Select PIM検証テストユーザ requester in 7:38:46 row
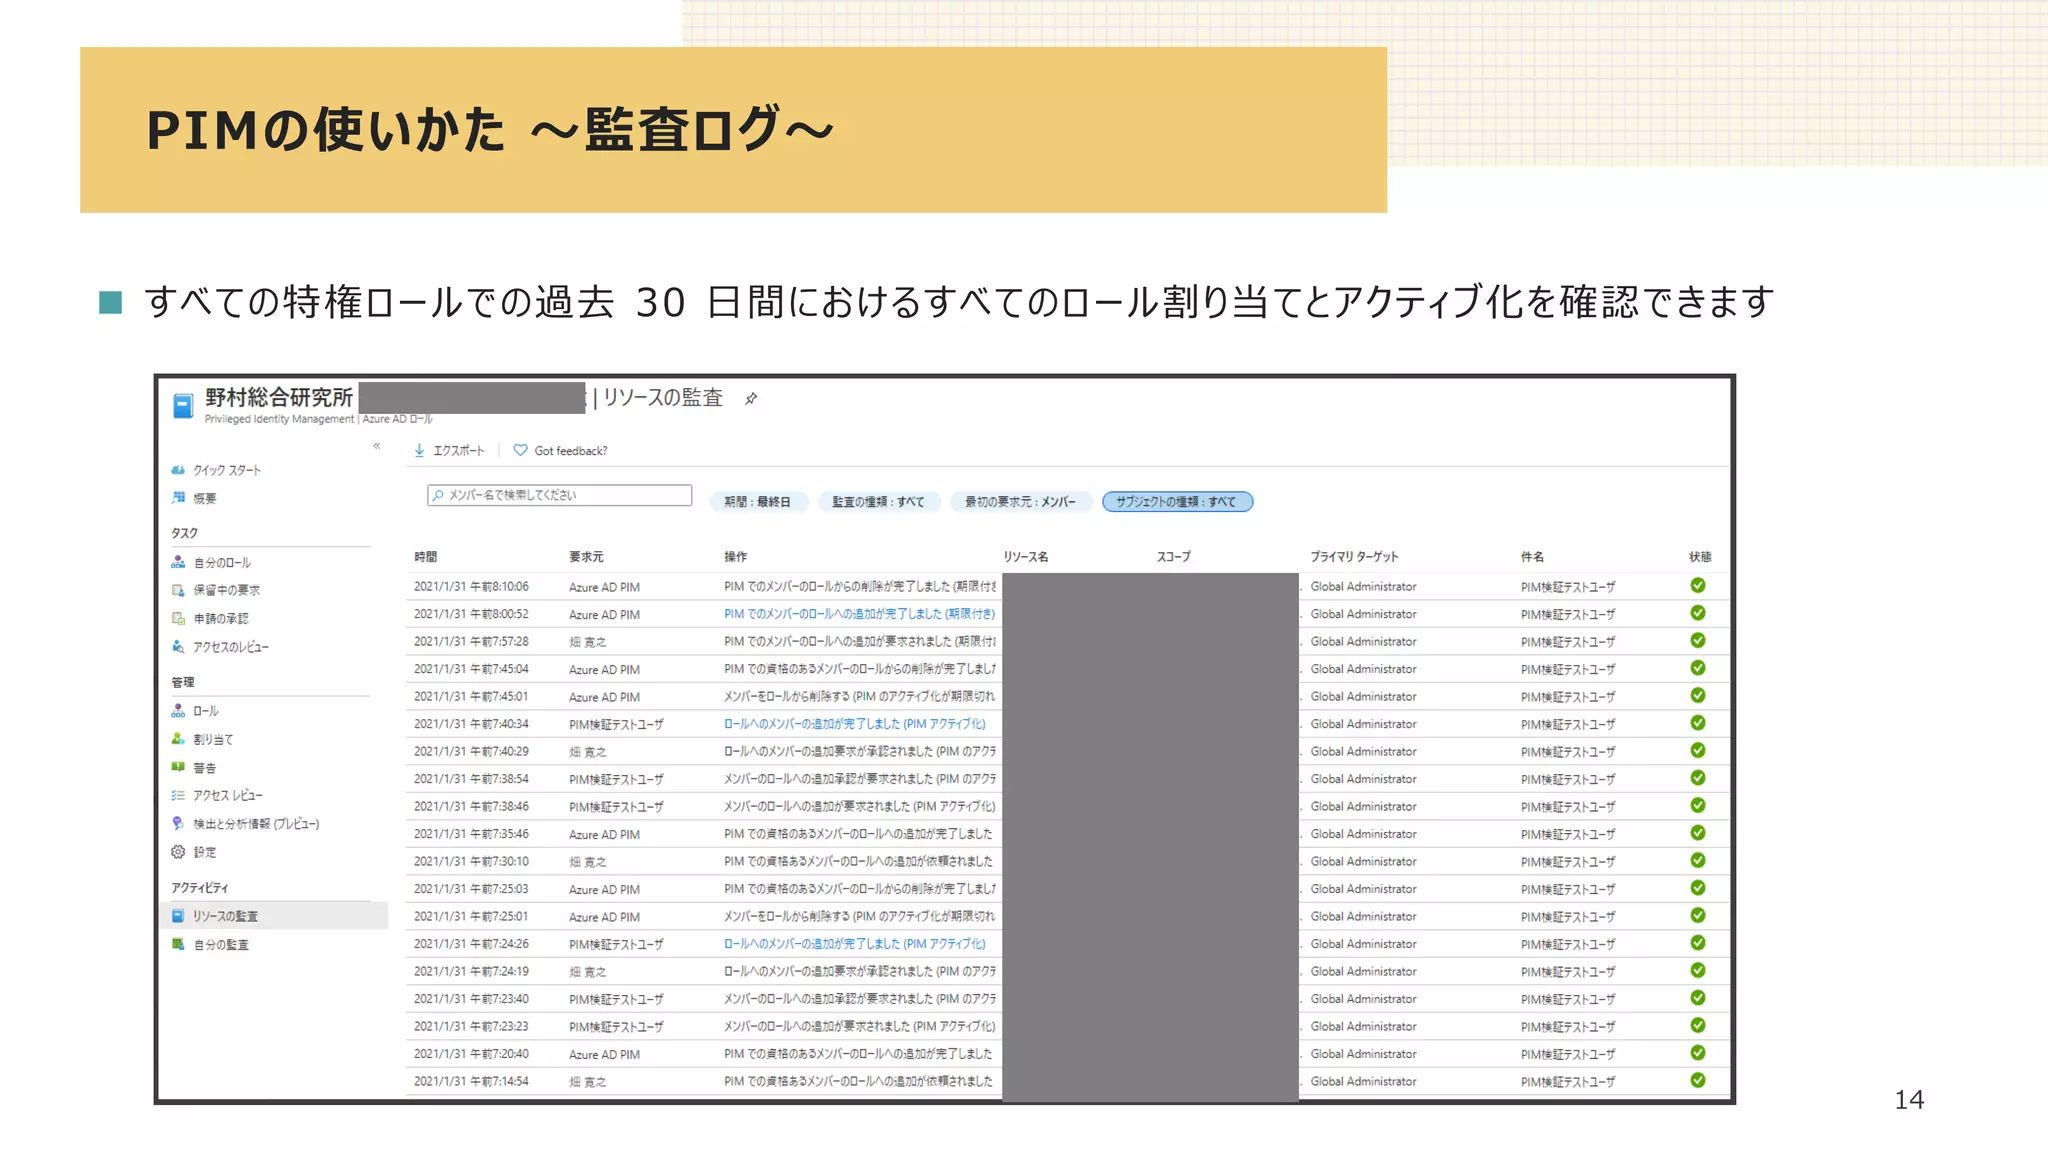The image size is (2048, 1152). pos(616,807)
